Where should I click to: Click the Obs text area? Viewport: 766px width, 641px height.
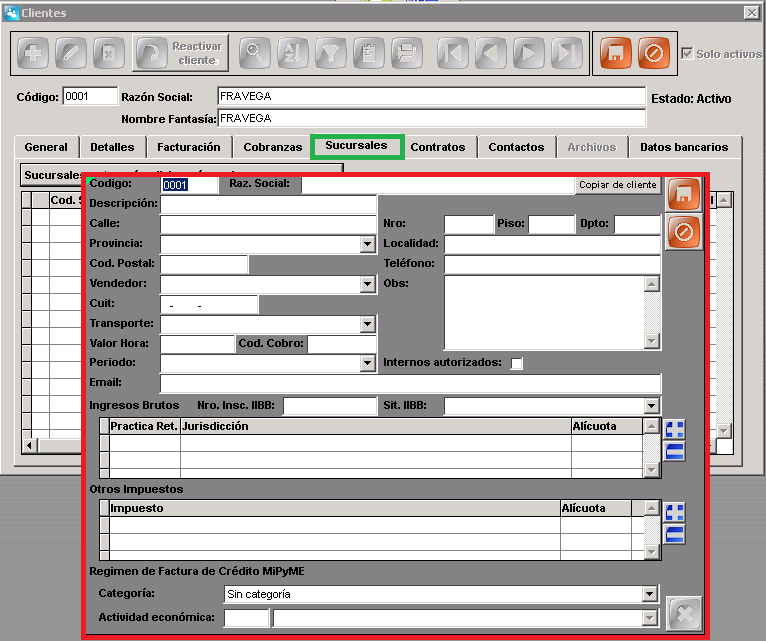[x=544, y=313]
